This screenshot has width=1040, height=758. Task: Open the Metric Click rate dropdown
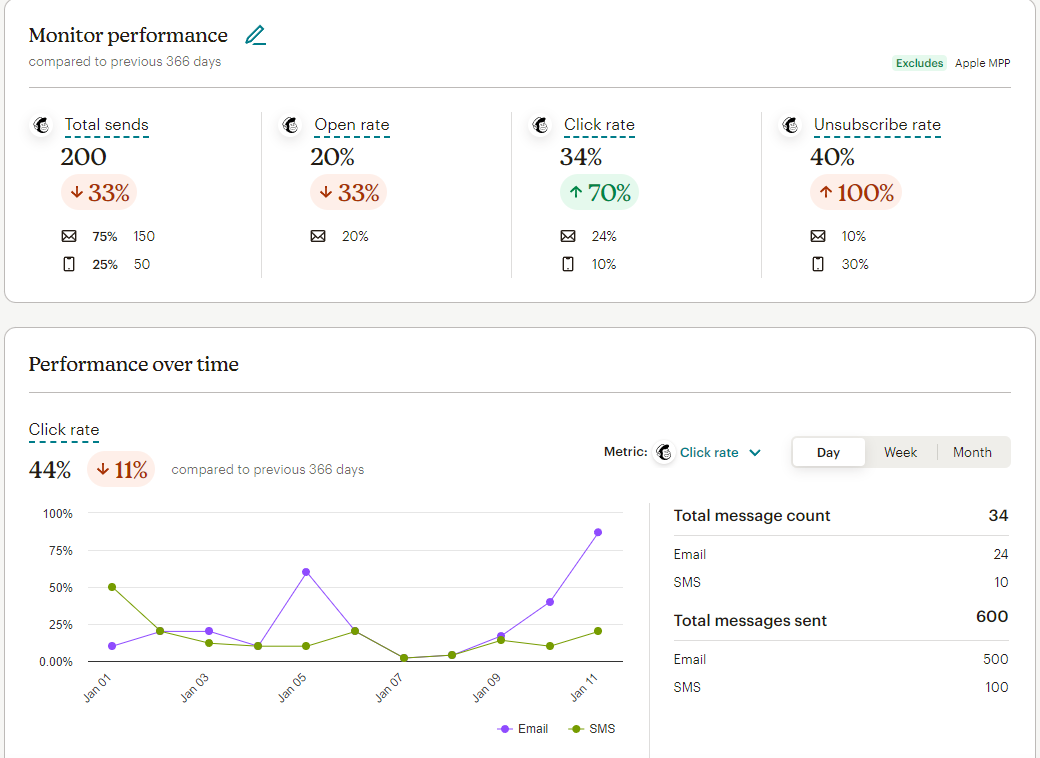tap(709, 452)
